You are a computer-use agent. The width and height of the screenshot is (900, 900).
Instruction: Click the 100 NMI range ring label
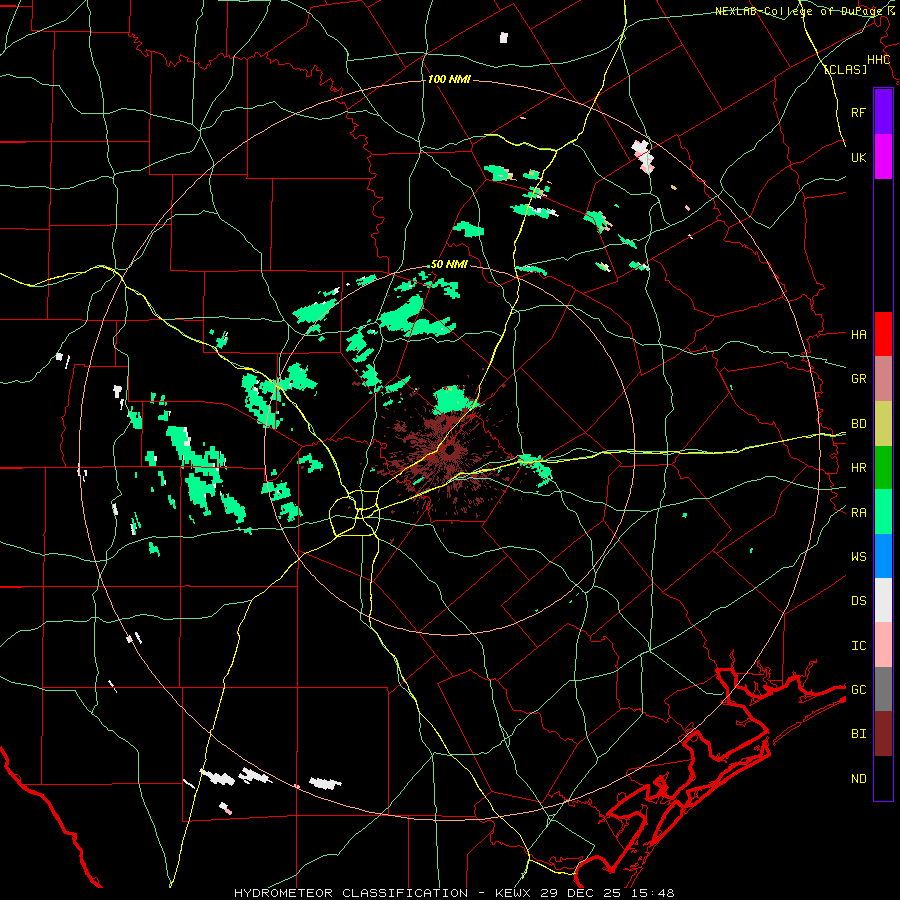[x=449, y=79]
